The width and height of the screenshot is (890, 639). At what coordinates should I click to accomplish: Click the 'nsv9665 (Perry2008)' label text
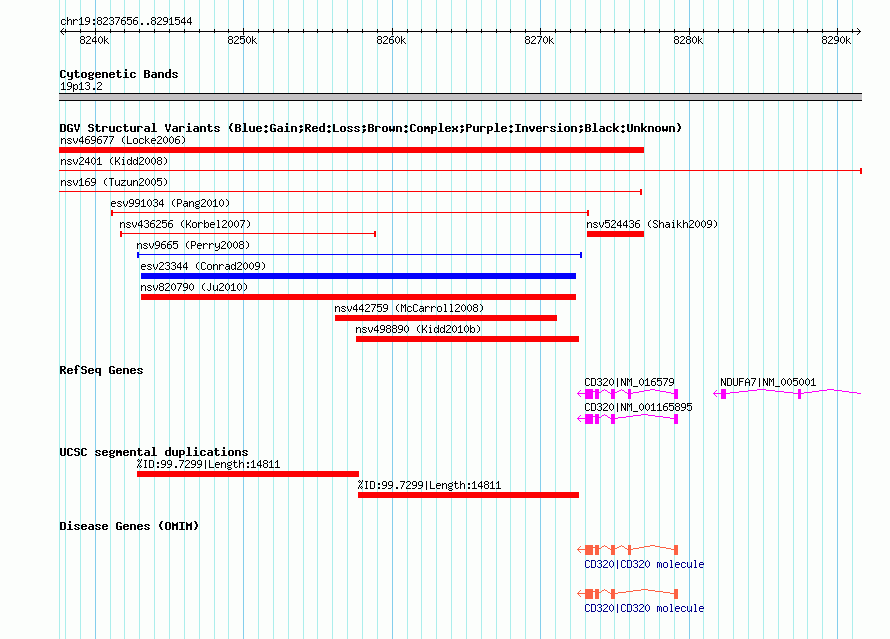tap(193, 245)
